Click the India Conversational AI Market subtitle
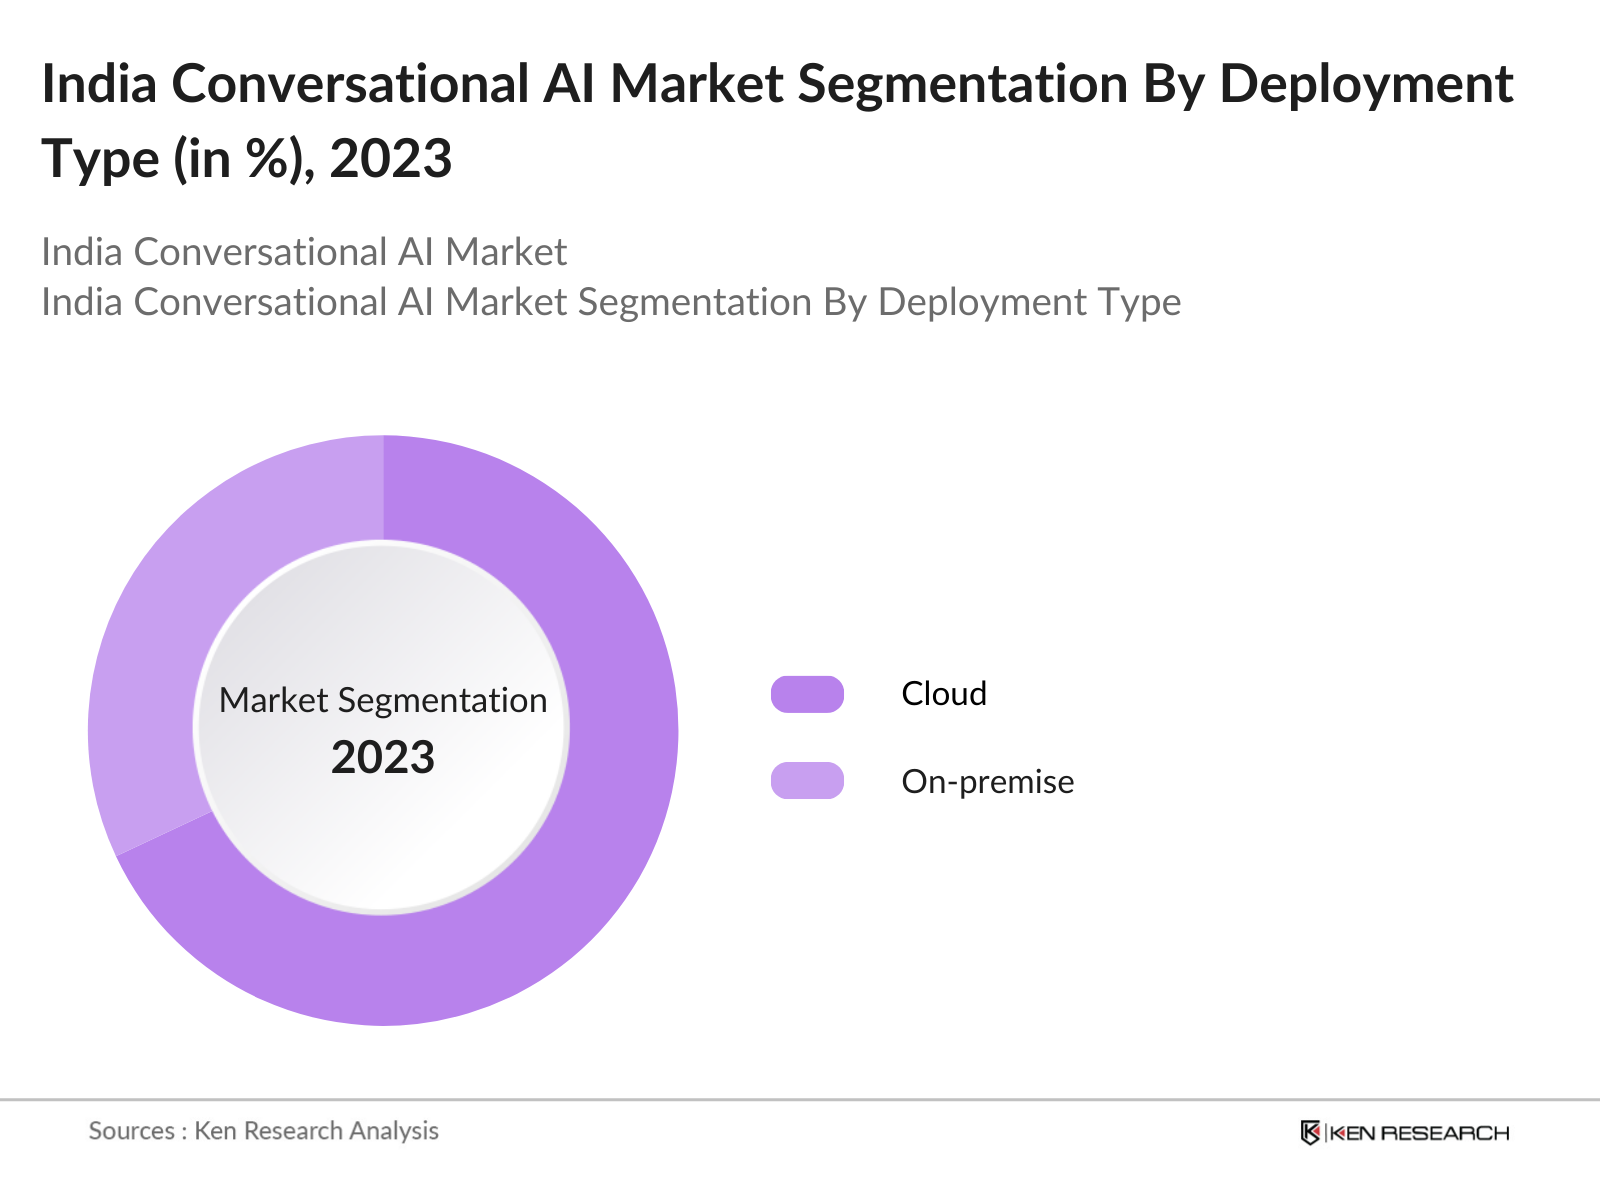The image size is (1600, 1200). pyautogui.click(x=304, y=252)
